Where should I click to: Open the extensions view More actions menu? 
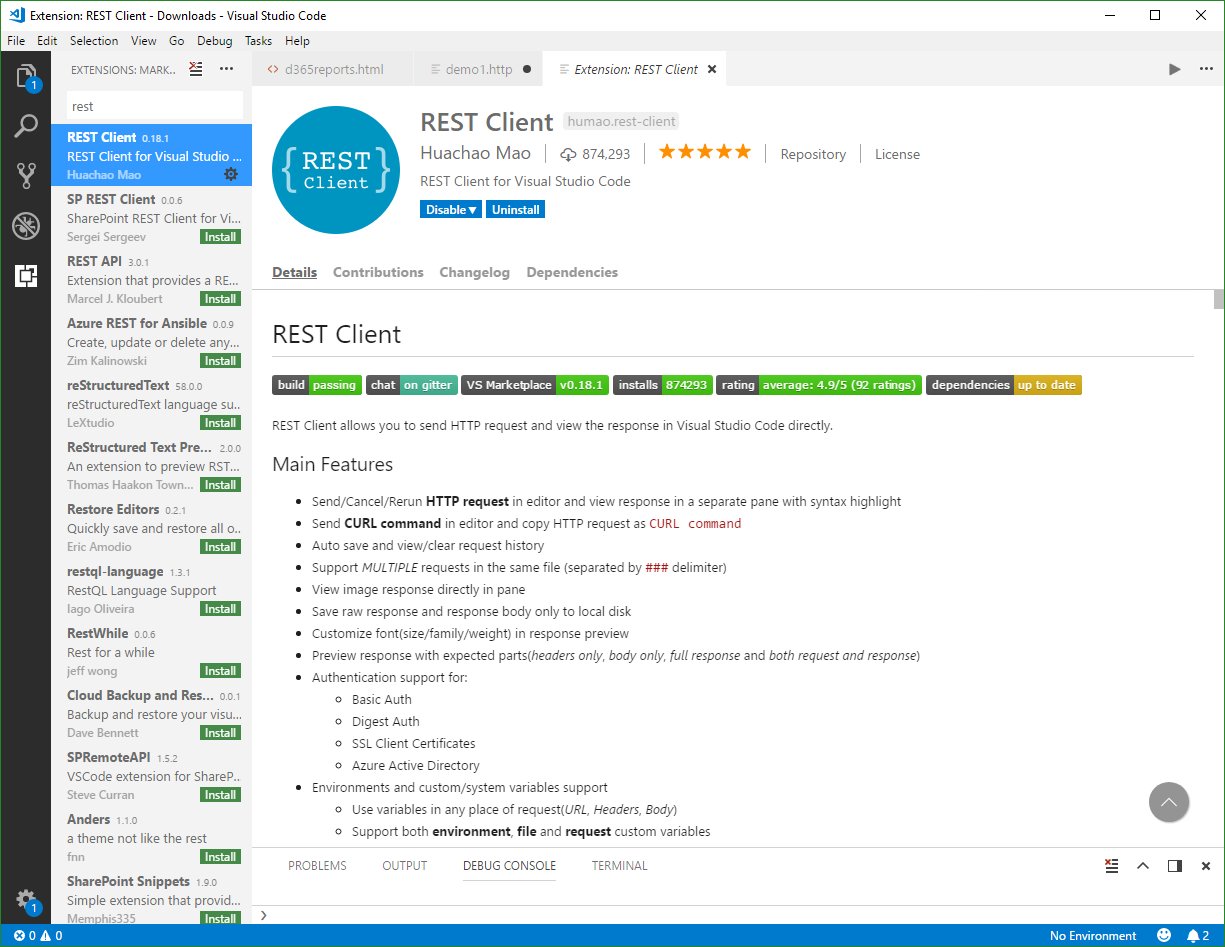pos(226,69)
